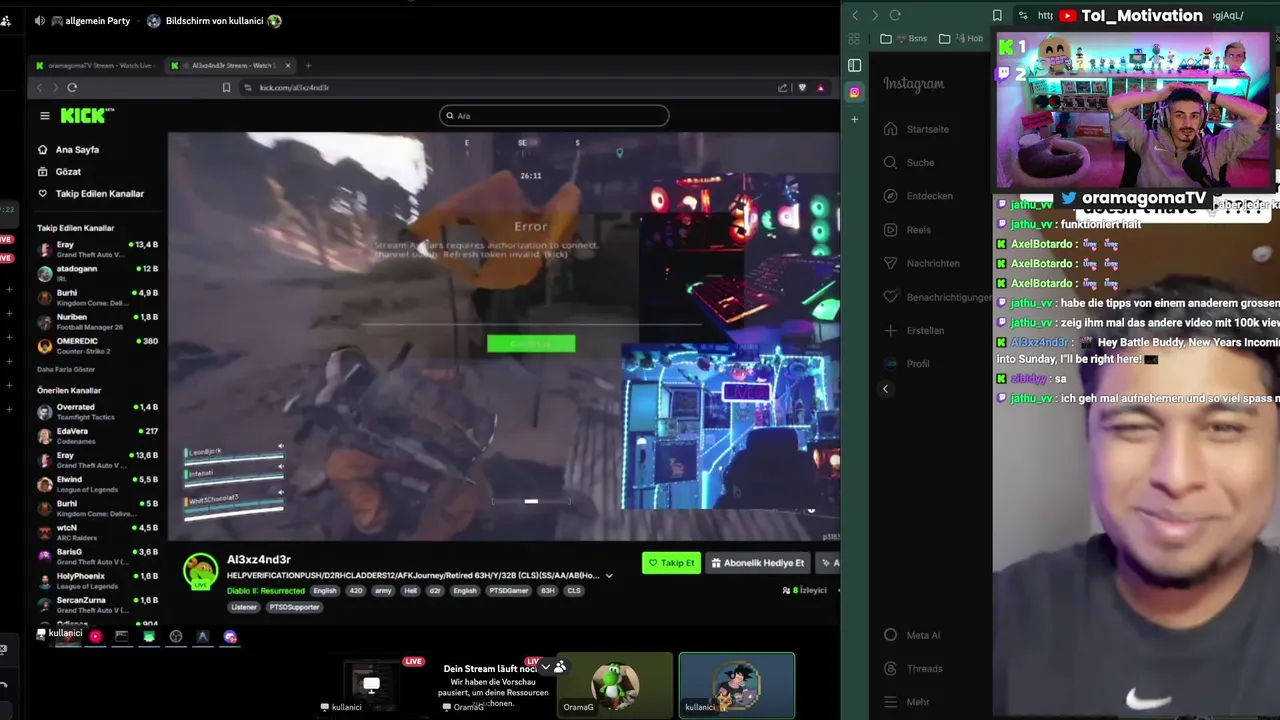Open Instagram Benachrichtigungen
1280x720 pixels.
click(x=937, y=297)
